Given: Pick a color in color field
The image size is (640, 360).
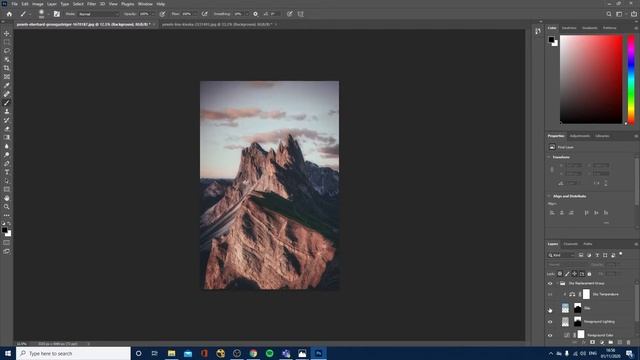Looking at the screenshot, I should point(591,80).
